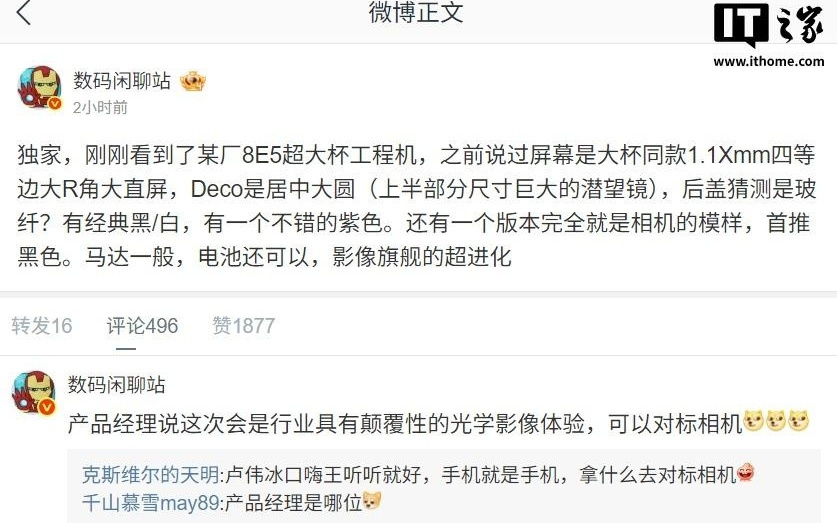Open the ITHome logo watermark
The width and height of the screenshot is (837, 523).
769,25
